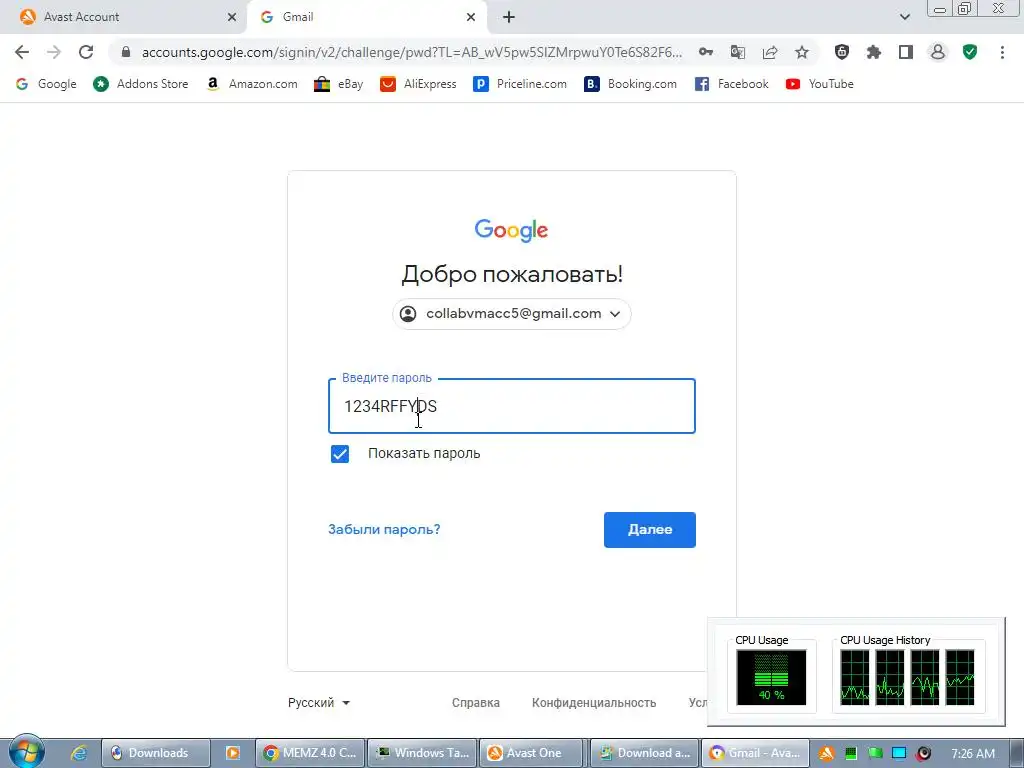Open the Windows Start button
This screenshot has width=1024, height=768.
tap(26, 752)
